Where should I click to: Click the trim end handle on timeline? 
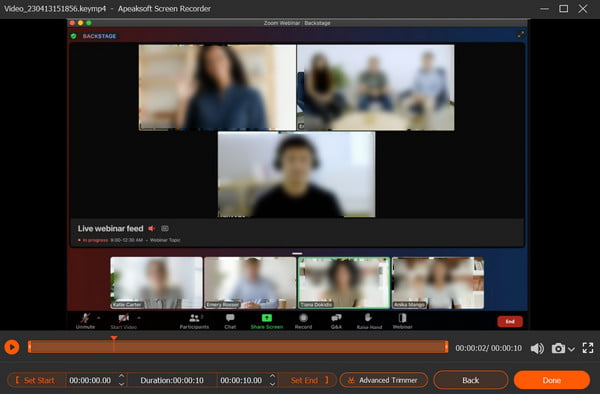point(446,347)
